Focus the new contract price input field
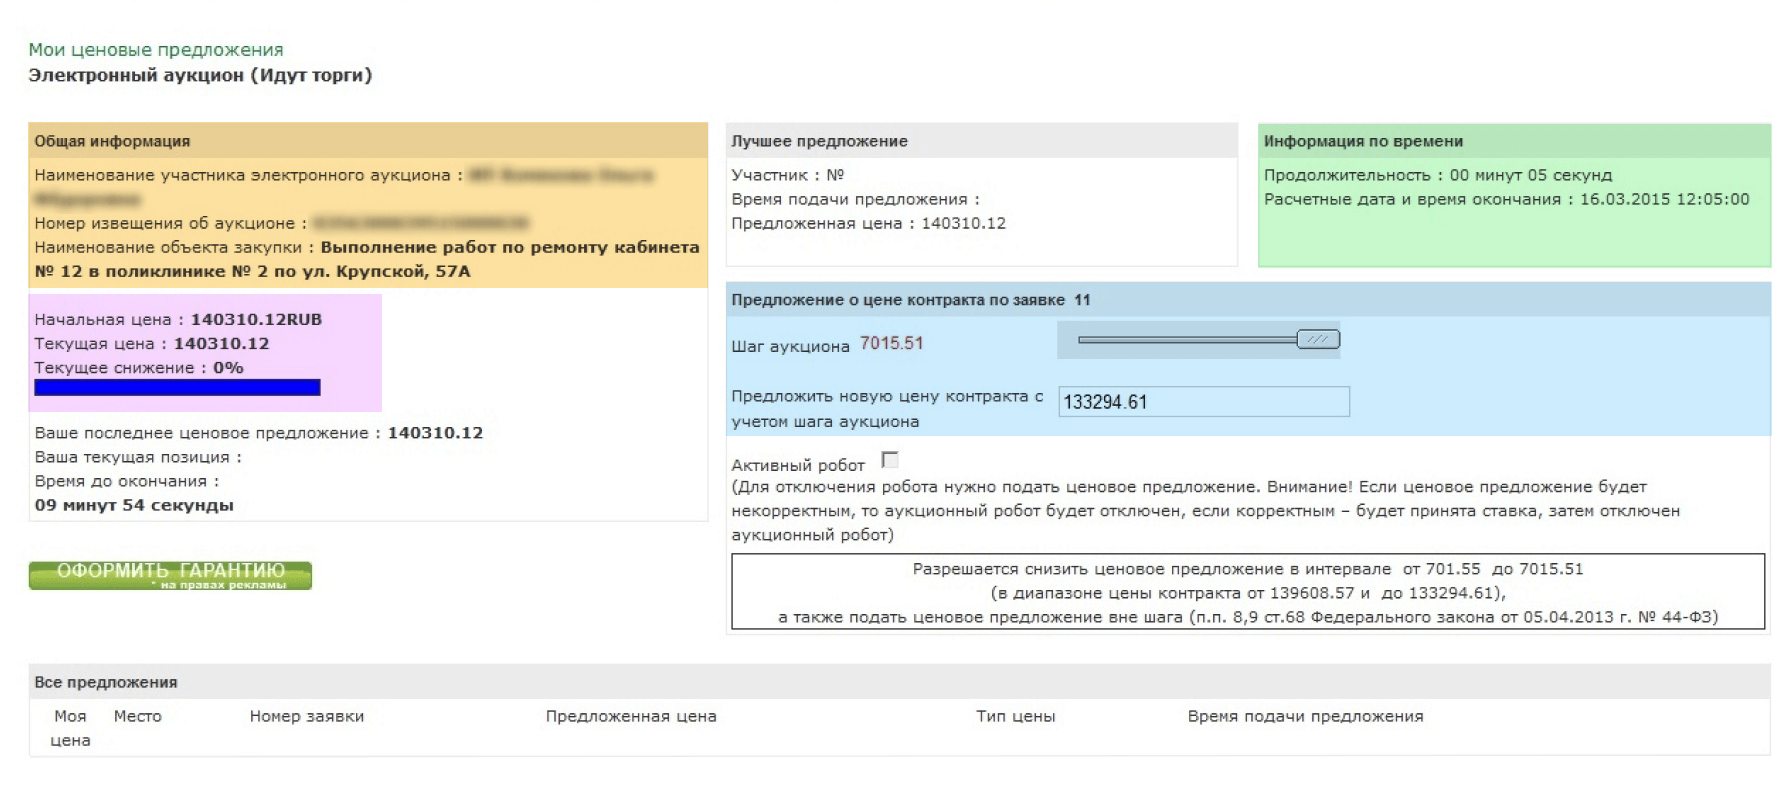1790x800 pixels. [1203, 402]
